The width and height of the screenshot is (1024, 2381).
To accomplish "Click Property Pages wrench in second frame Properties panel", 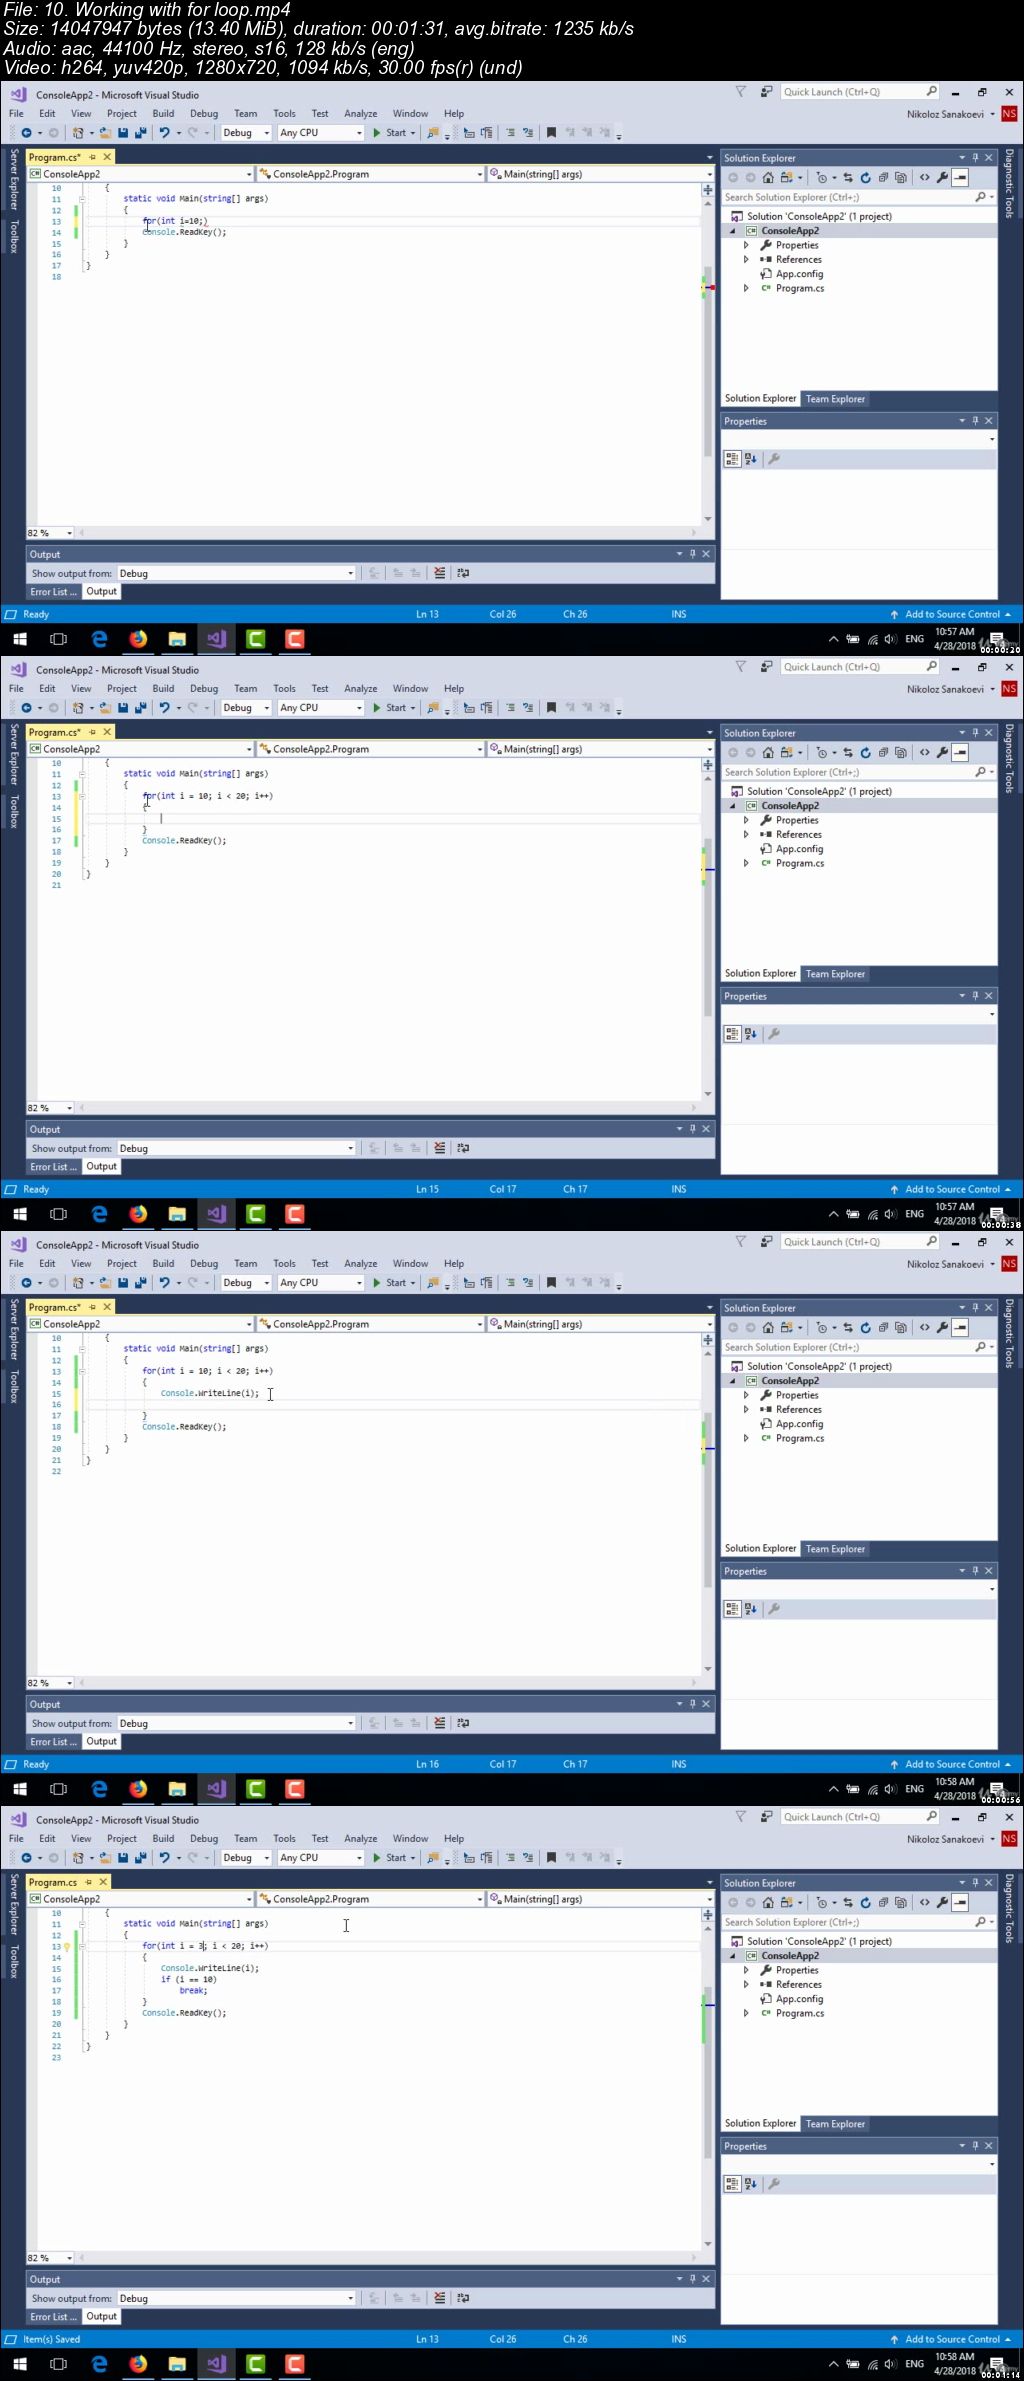I will pos(773,1034).
